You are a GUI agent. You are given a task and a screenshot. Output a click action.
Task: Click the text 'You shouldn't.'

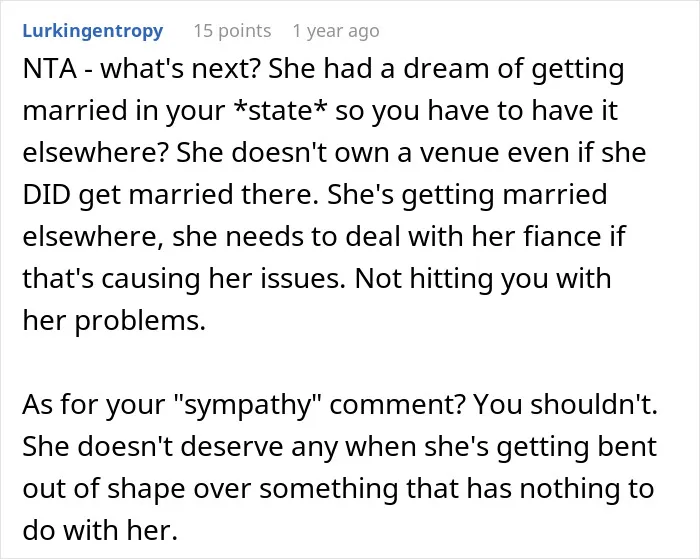point(566,405)
